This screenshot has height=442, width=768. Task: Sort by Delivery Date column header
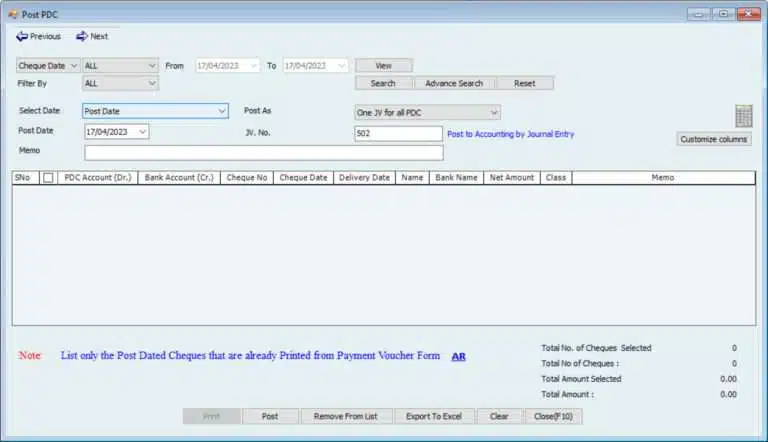[x=364, y=178]
